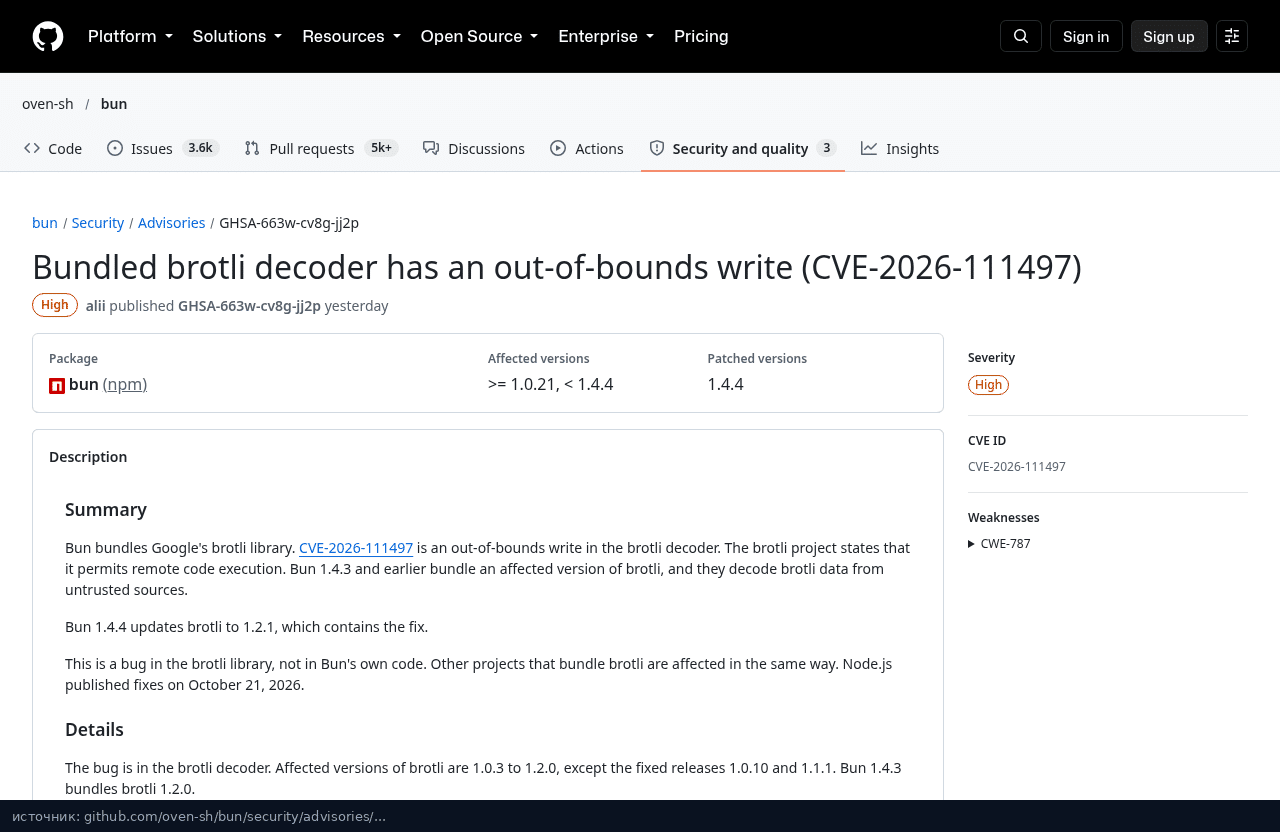This screenshot has width=1280, height=832.
Task: Open the appearance settings sliders icon
Action: point(1232,37)
